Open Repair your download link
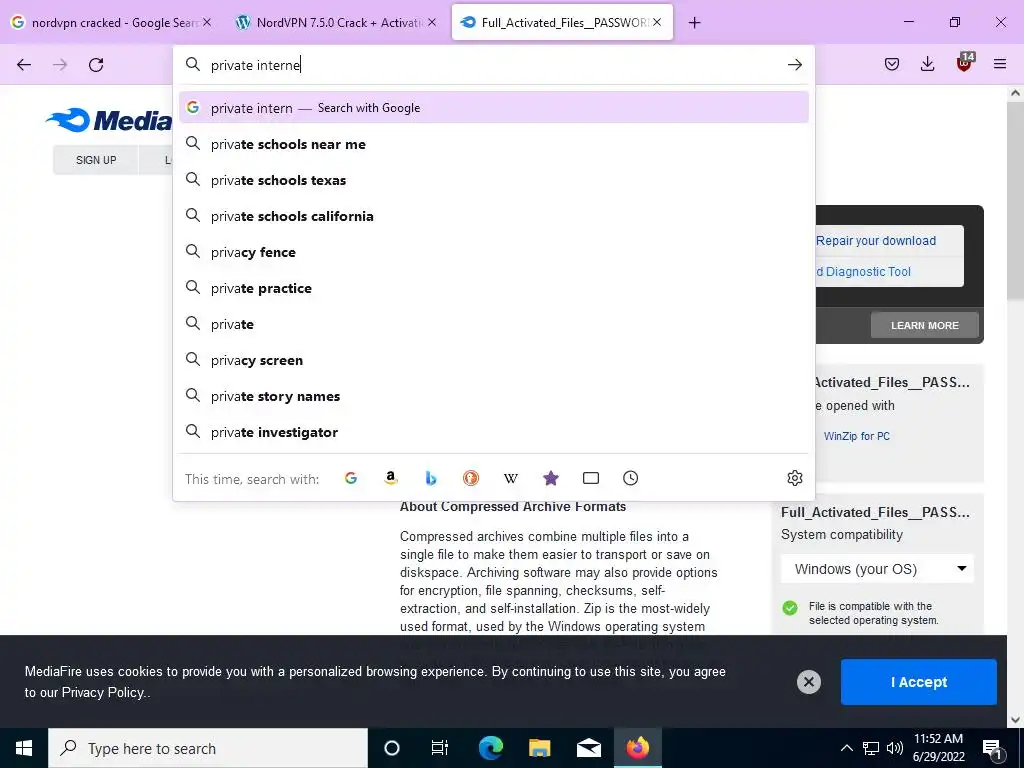Image resolution: width=1024 pixels, height=768 pixels. pos(876,240)
